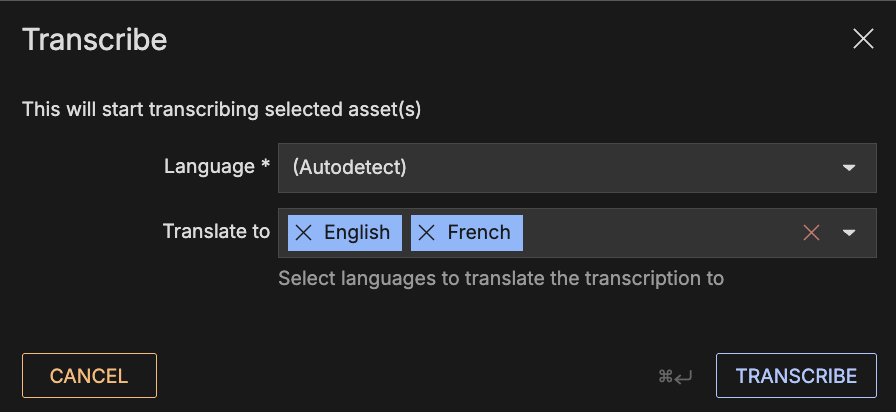Image resolution: width=896 pixels, height=412 pixels.
Task: Click the "Translate to" field label
Action: [216, 232]
